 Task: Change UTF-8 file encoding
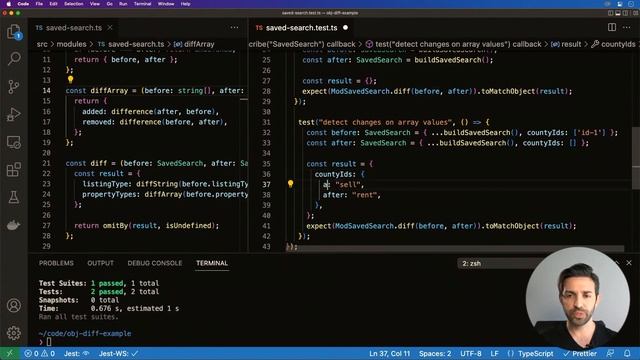tap(471, 353)
